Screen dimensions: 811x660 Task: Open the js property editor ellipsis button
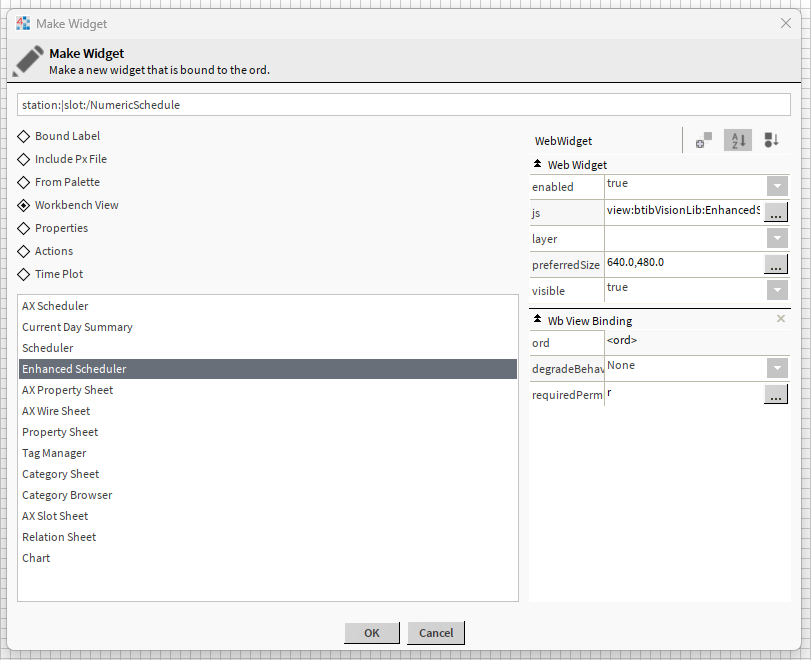[776, 212]
